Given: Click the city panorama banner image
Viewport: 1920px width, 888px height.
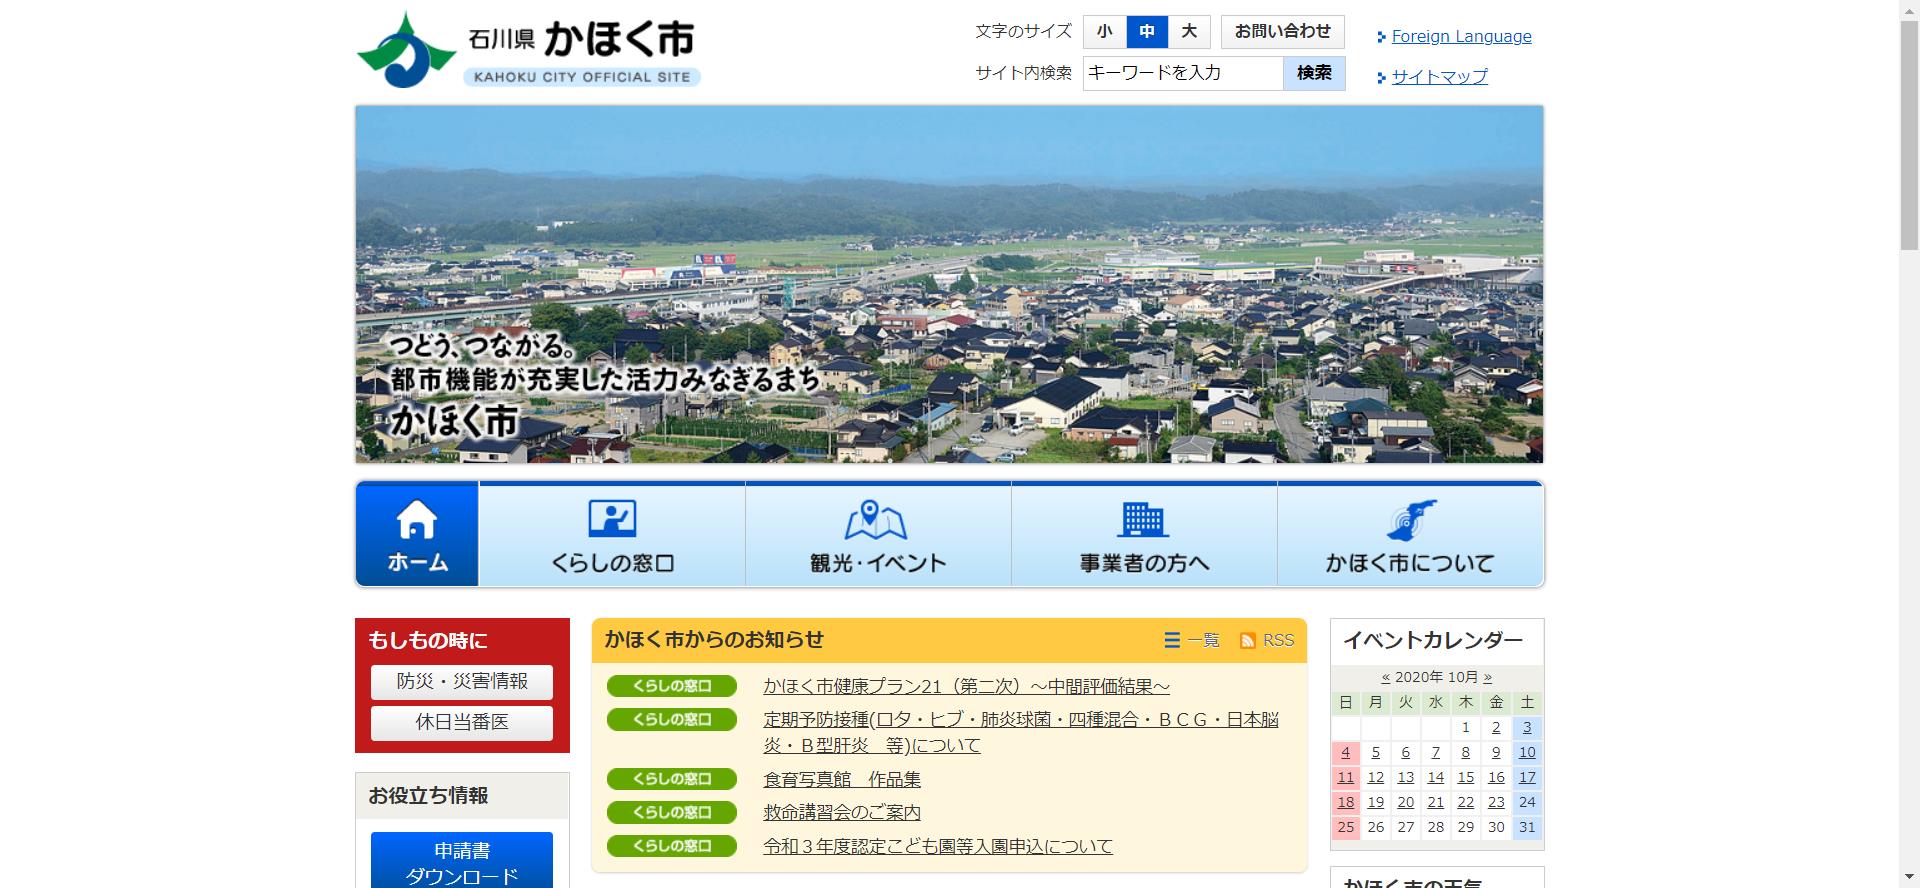Looking at the screenshot, I should tap(949, 284).
